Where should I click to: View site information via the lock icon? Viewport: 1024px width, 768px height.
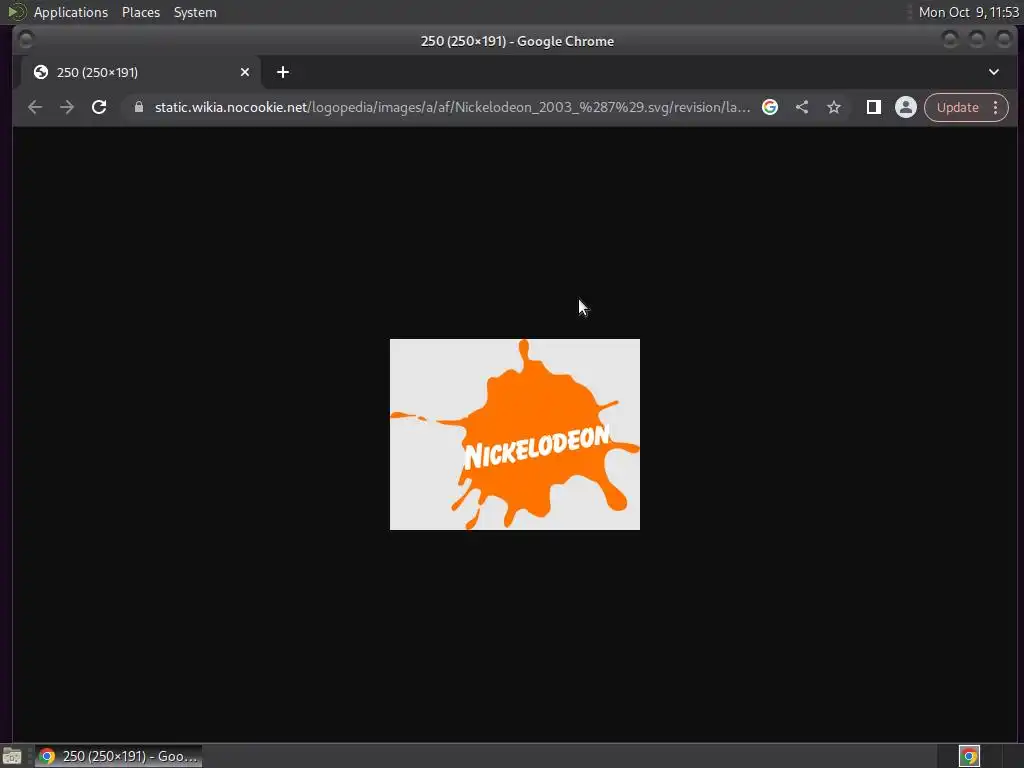click(138, 107)
